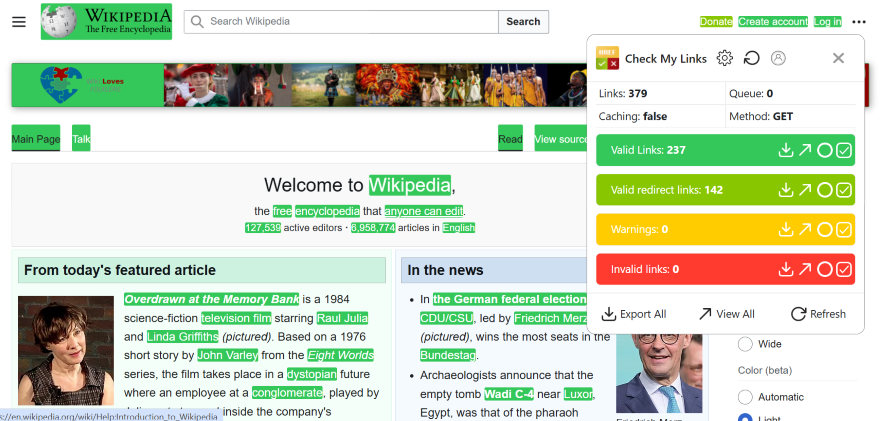Click the recheck circular arrow icon
880x421 pixels.
(x=751, y=58)
